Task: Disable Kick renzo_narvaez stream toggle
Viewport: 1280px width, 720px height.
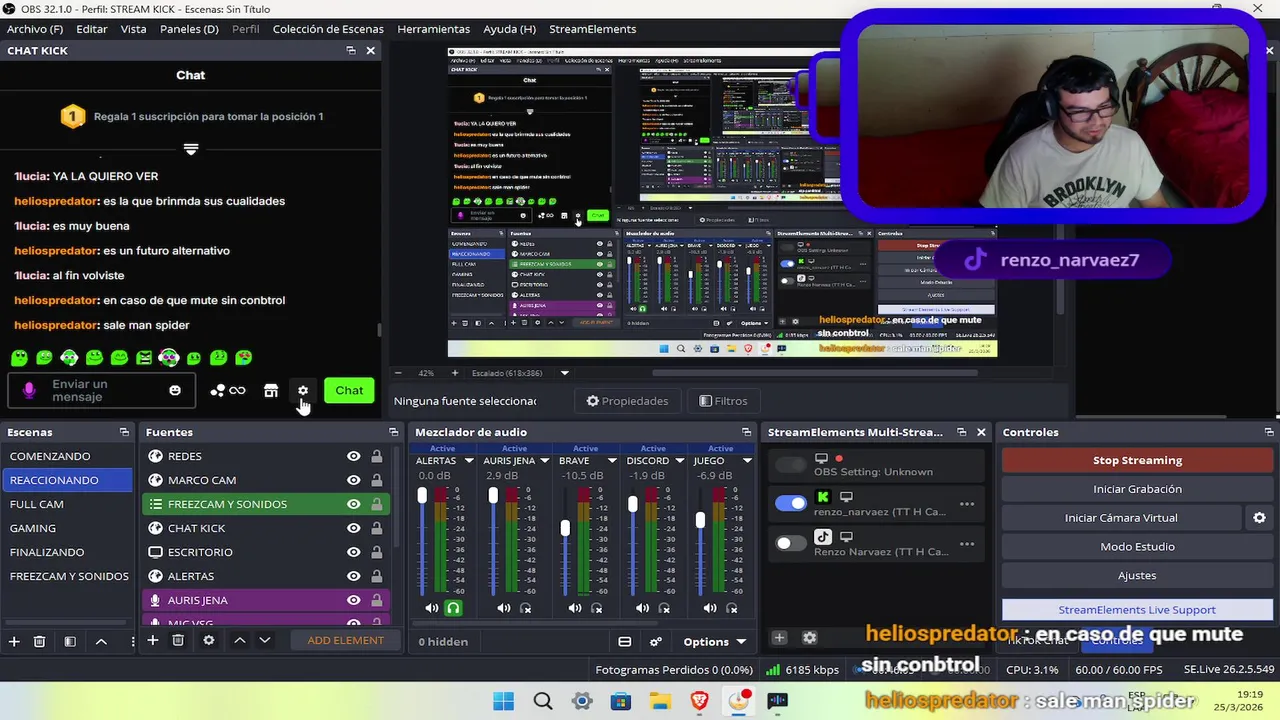Action: coord(790,503)
